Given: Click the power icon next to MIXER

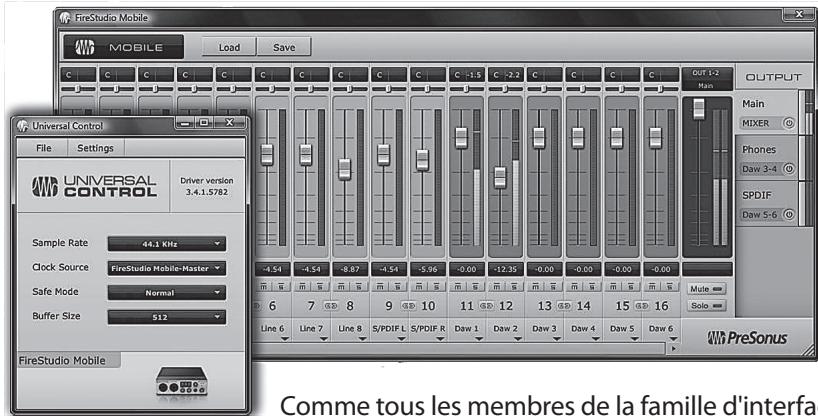Looking at the screenshot, I should [x=788, y=123].
